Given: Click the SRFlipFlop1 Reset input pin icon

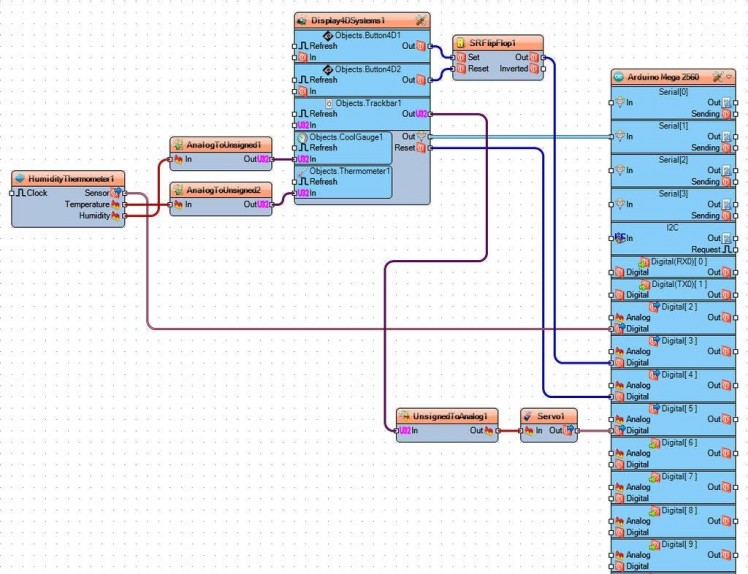Looking at the screenshot, I should 461,69.
